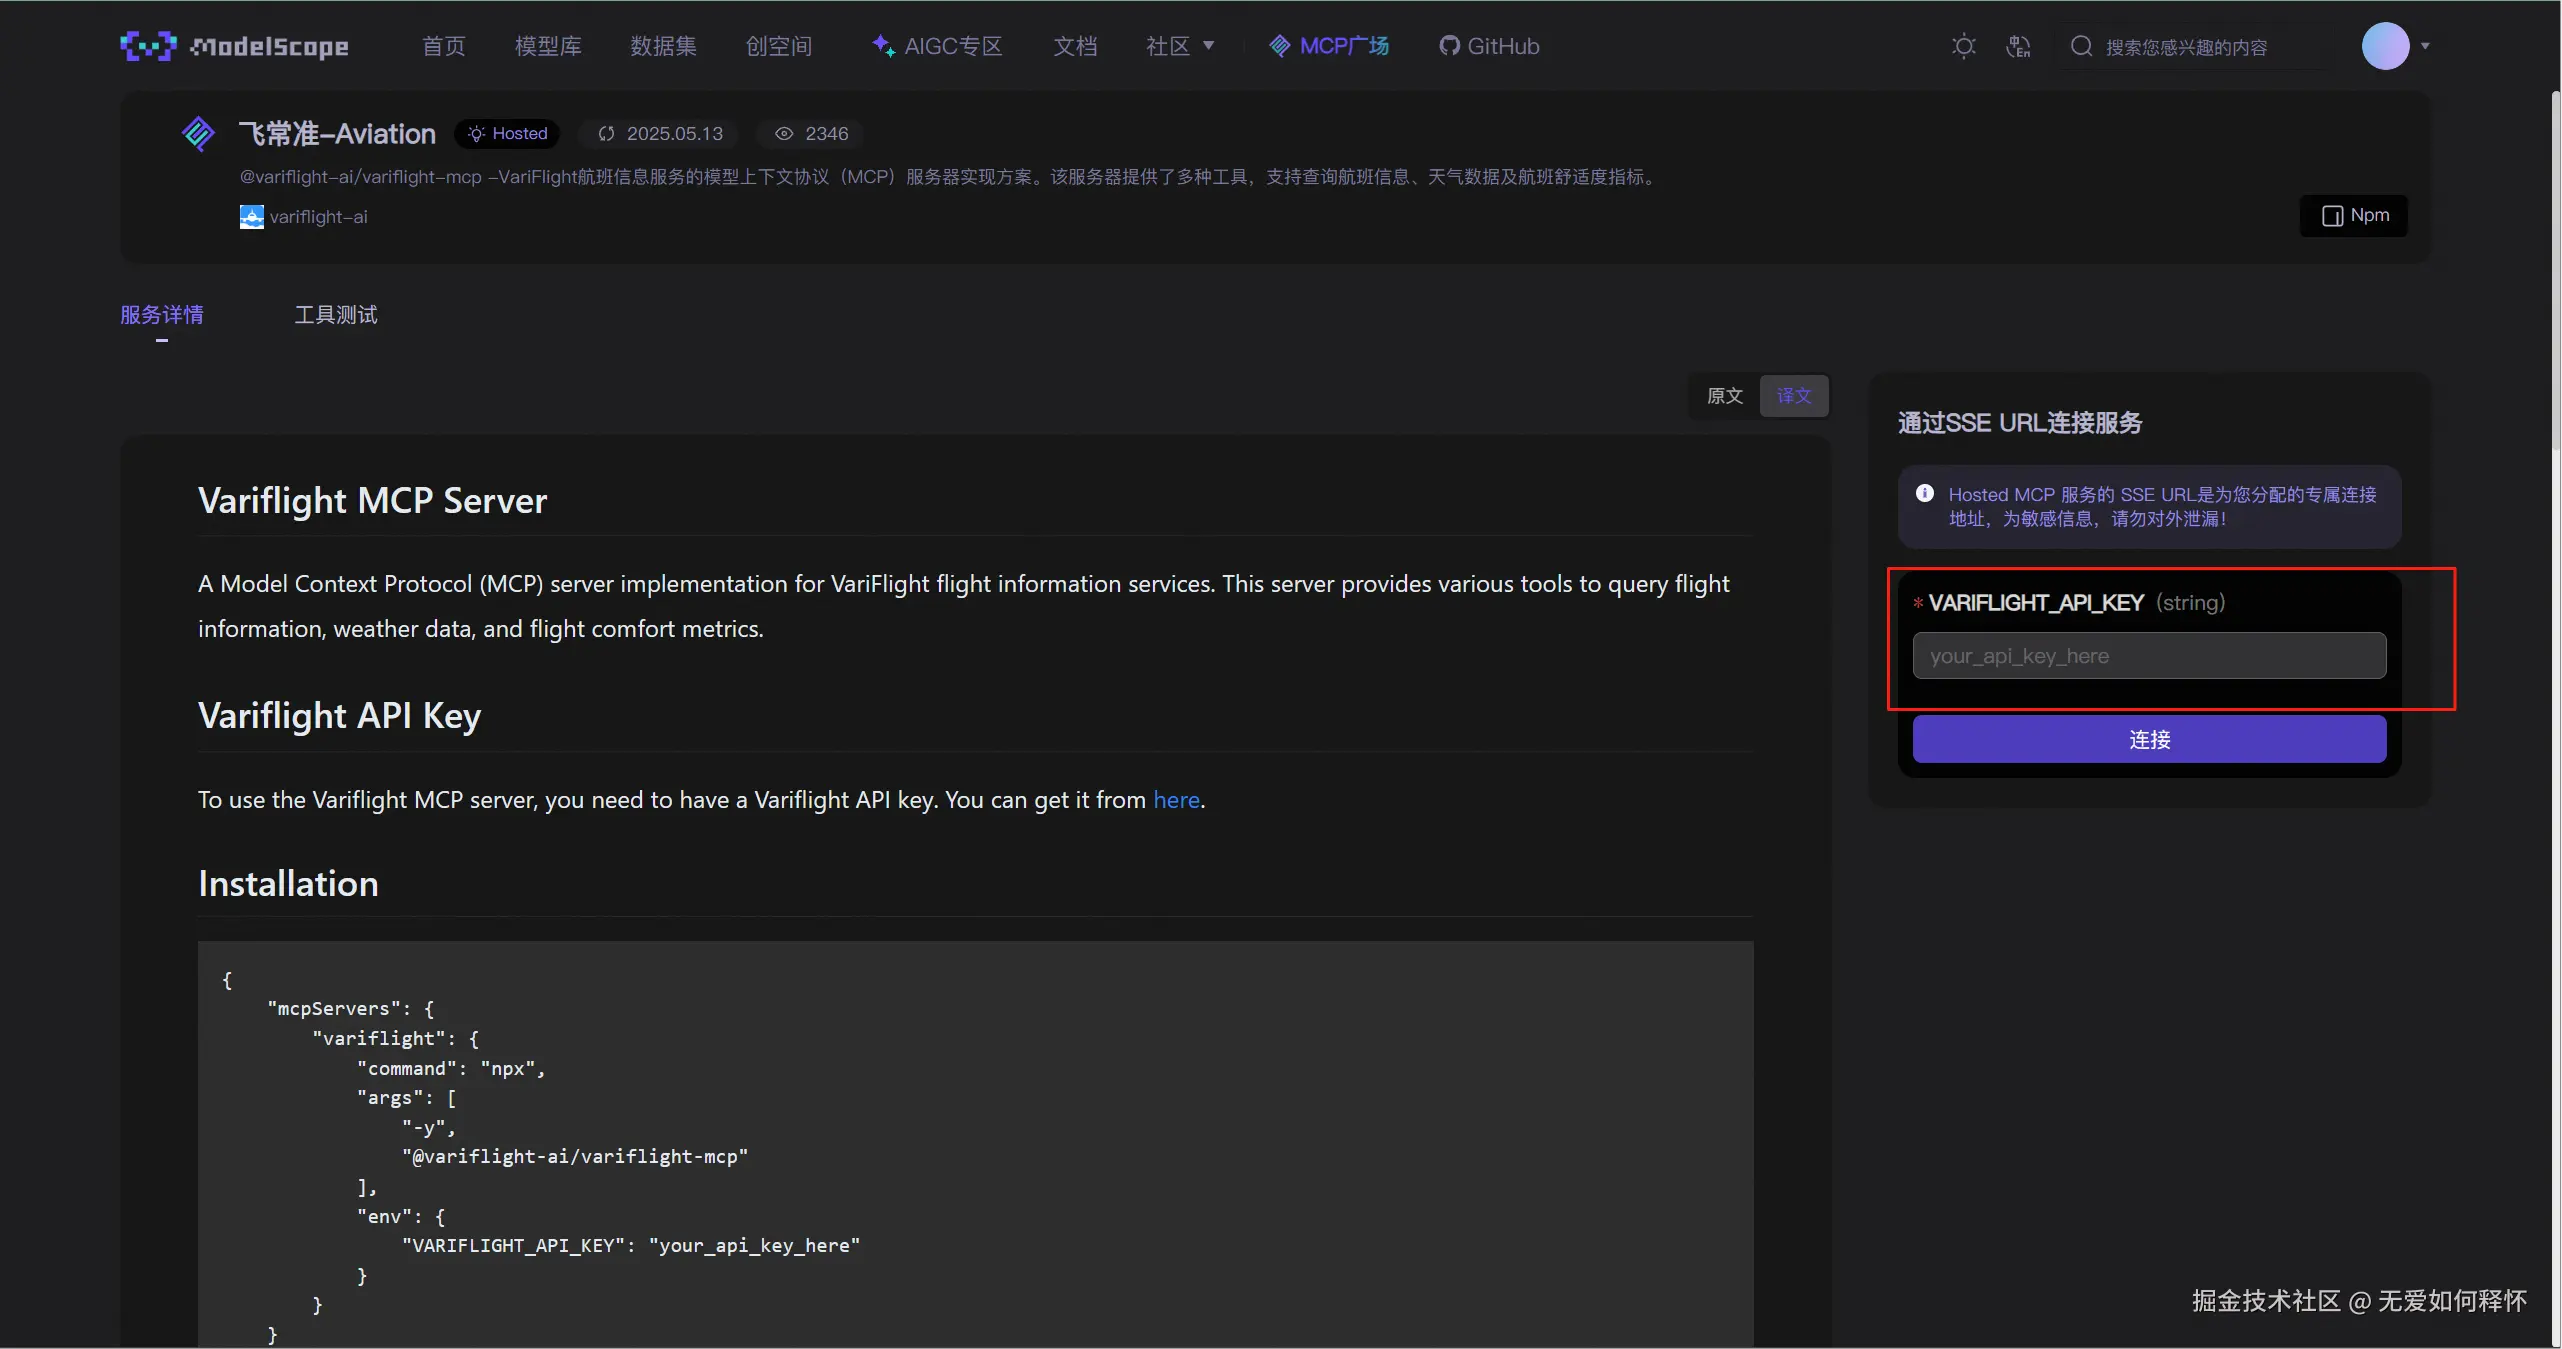Viewport: 2562px width, 1349px height.
Task: Click the Aviation service diamond logo
Action: [198, 133]
